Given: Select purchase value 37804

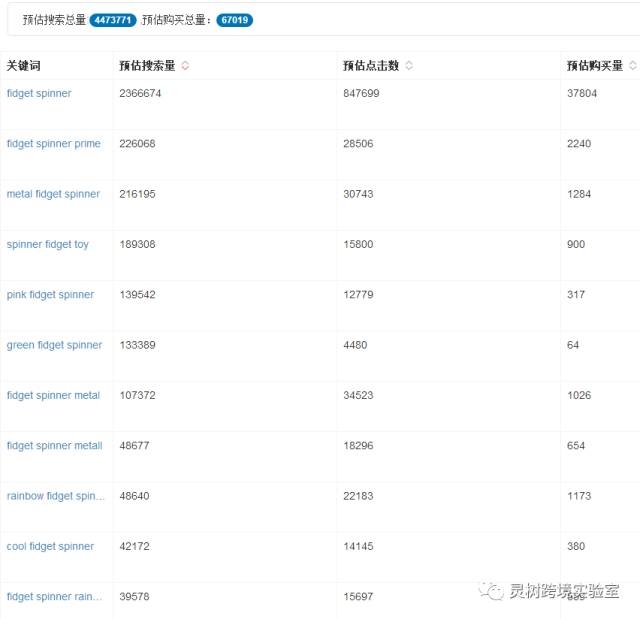Looking at the screenshot, I should [x=582, y=93].
